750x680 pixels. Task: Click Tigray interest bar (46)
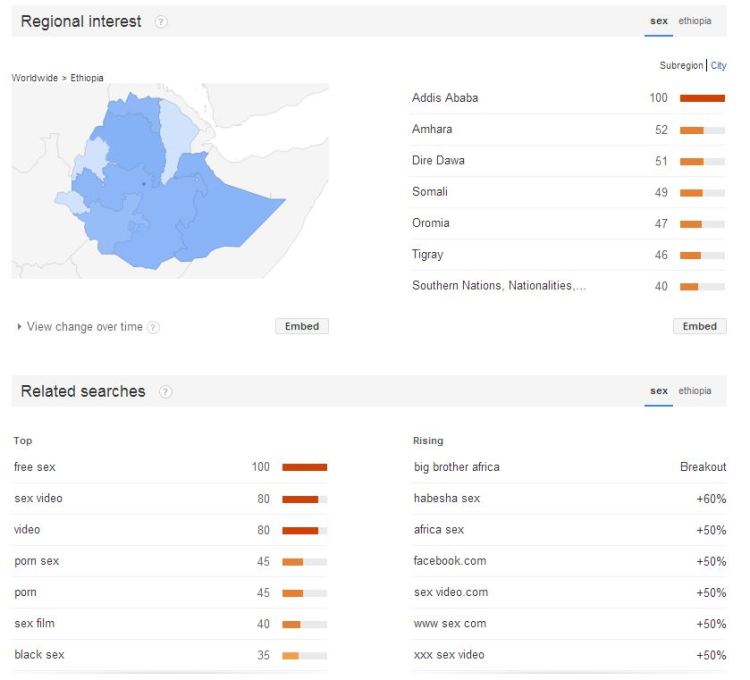pyautogui.click(x=702, y=255)
